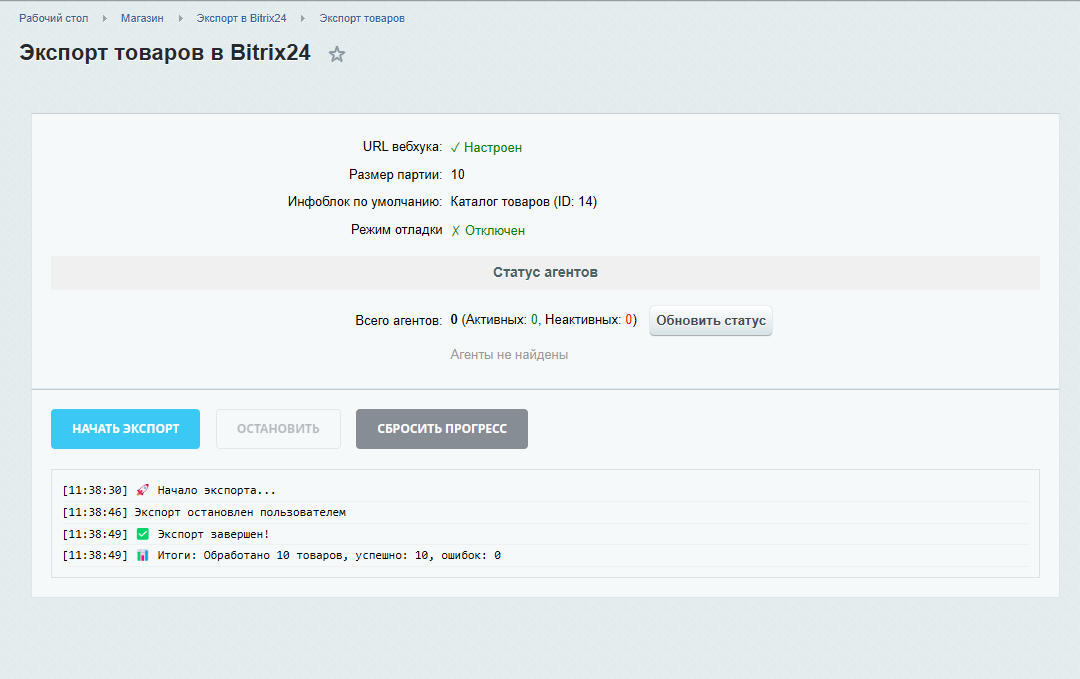Click the Экспорт товаров breadcrumb
This screenshot has height=679, width=1080.
tap(362, 18)
